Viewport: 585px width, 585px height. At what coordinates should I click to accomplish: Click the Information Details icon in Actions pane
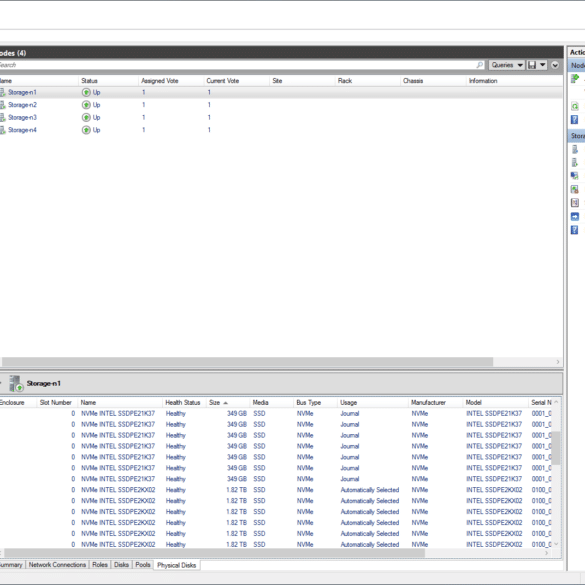point(575,190)
